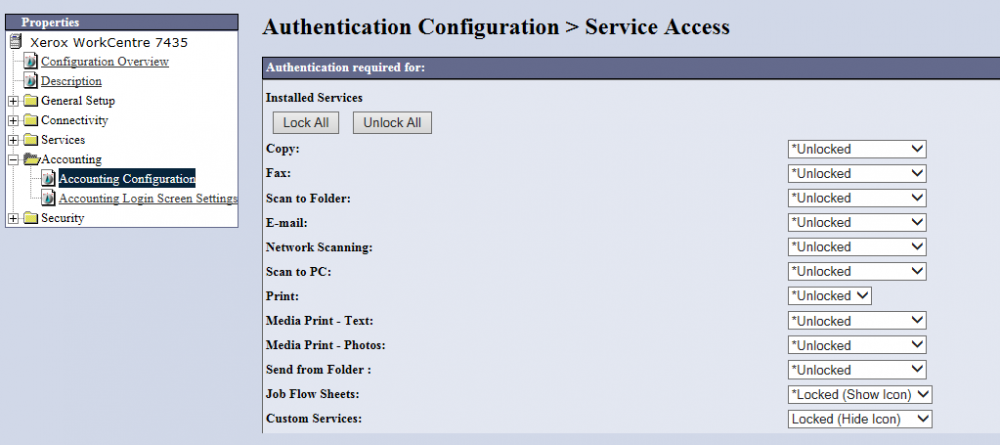The height and width of the screenshot is (445, 1000).
Task: Open the Custom Services access dropdown
Action: pos(859,419)
